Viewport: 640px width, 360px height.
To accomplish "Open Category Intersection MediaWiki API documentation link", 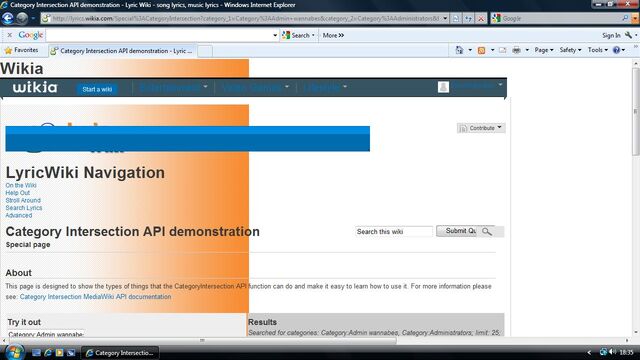I will coord(96,297).
